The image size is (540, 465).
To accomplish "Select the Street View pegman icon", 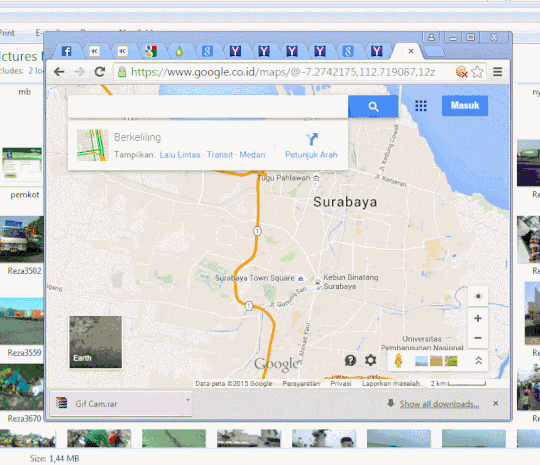I will pyautogui.click(x=398, y=361).
